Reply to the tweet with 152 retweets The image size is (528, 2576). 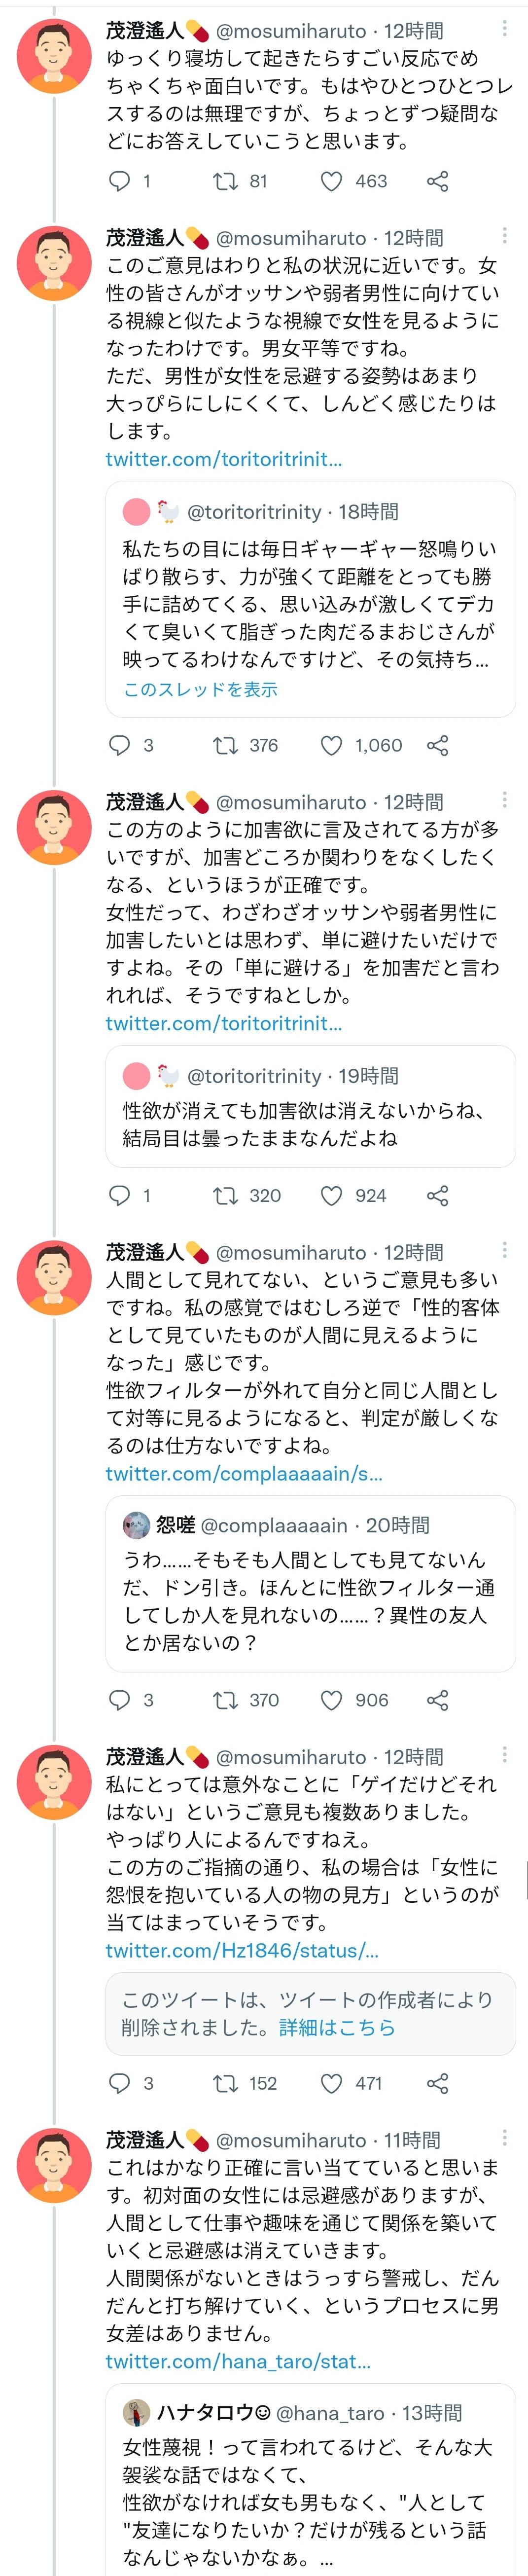coord(120,2083)
